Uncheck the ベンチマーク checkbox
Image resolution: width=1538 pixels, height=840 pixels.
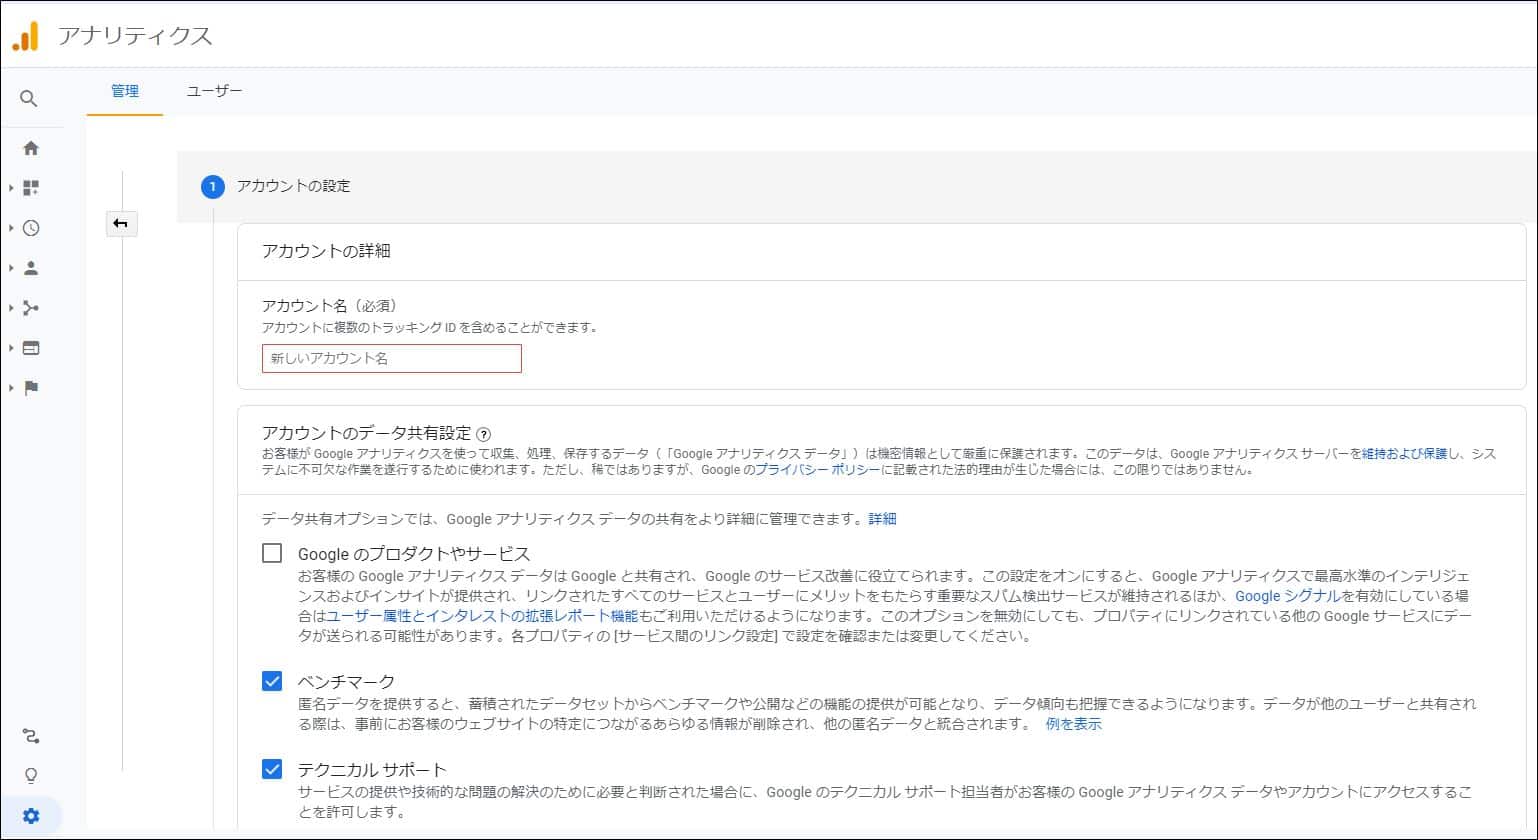click(x=272, y=681)
